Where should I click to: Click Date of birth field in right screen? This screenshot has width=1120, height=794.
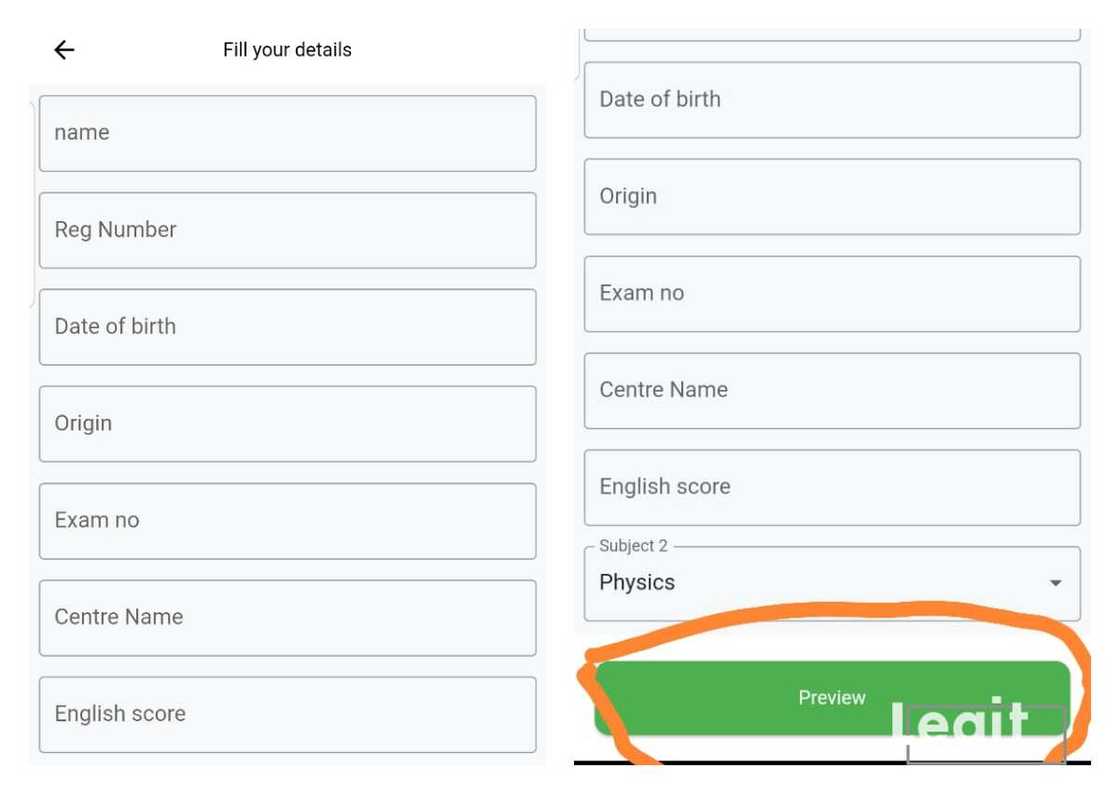pyautogui.click(x=832, y=100)
